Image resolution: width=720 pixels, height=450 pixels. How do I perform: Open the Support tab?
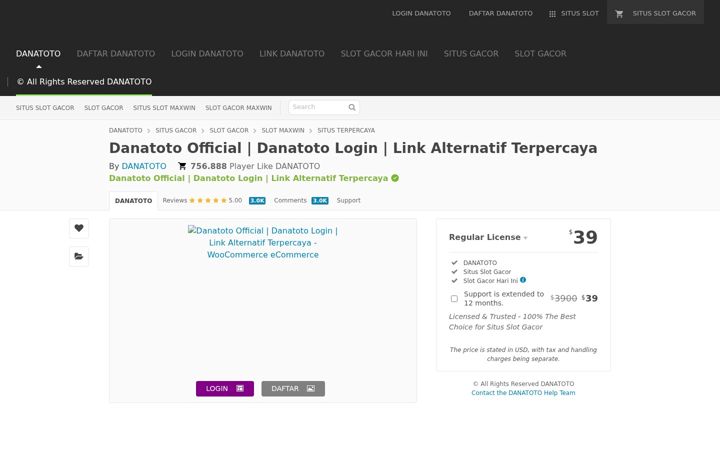[x=349, y=201]
